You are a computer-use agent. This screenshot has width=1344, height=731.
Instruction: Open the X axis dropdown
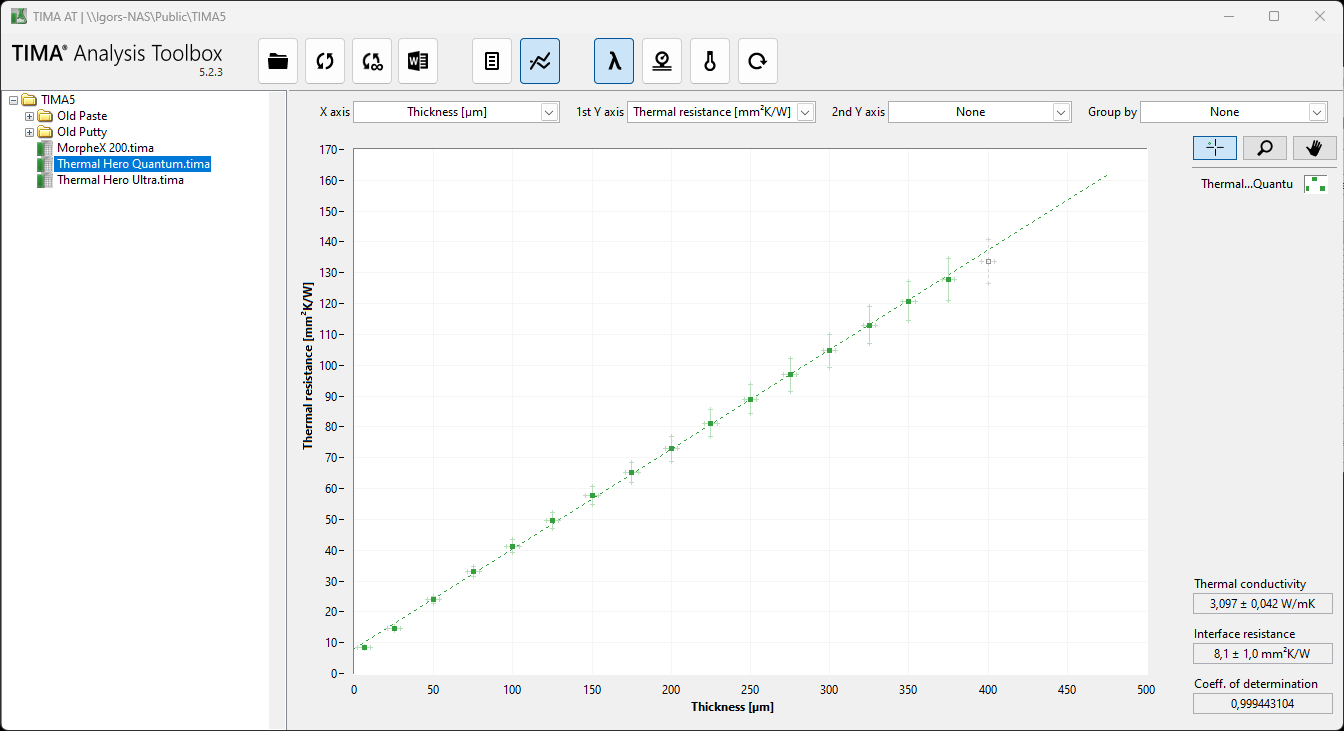[x=456, y=112]
